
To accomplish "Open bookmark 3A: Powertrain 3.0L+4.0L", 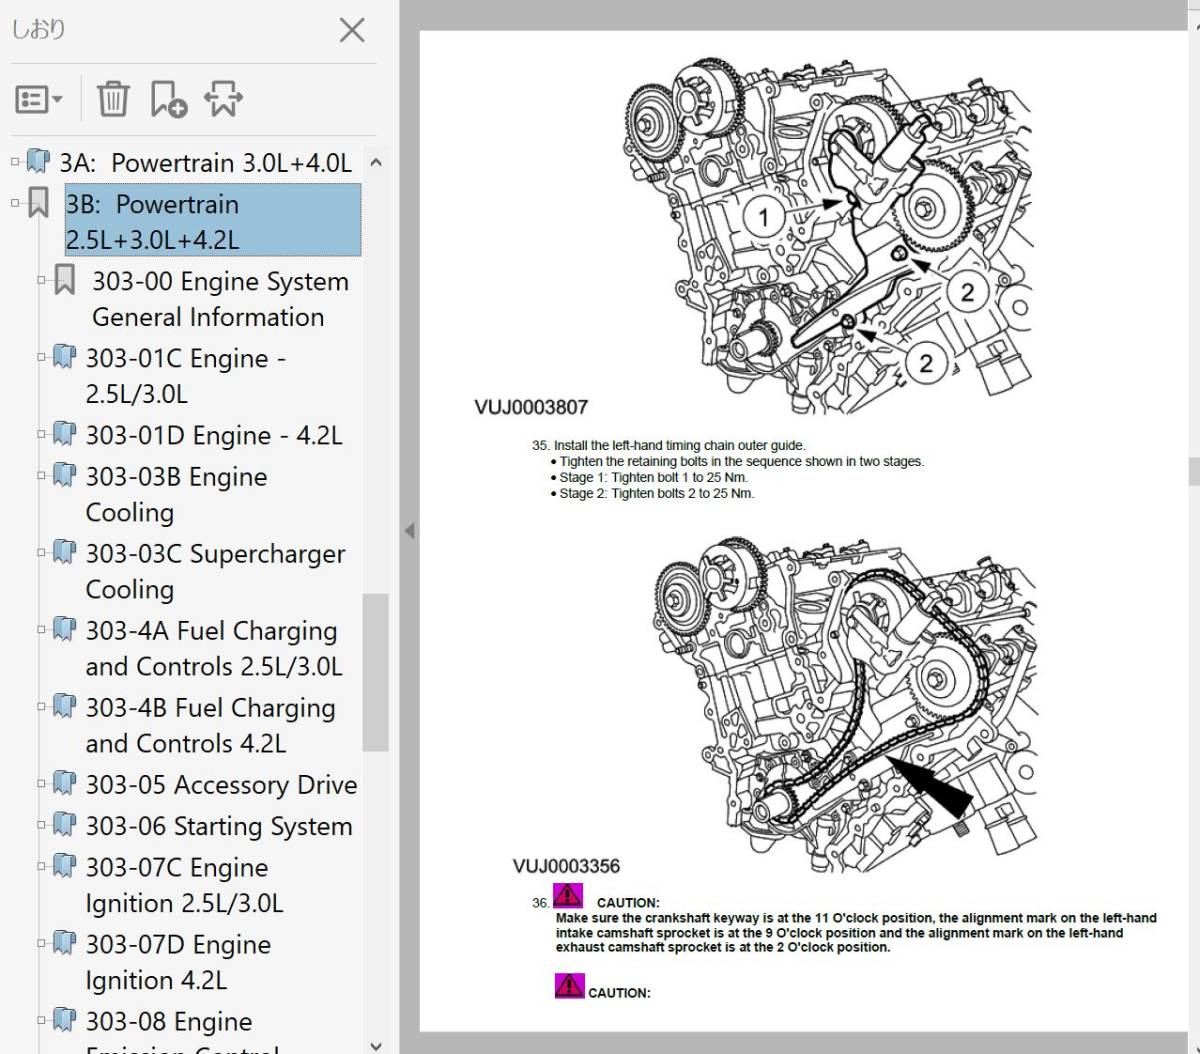I will click(206, 162).
